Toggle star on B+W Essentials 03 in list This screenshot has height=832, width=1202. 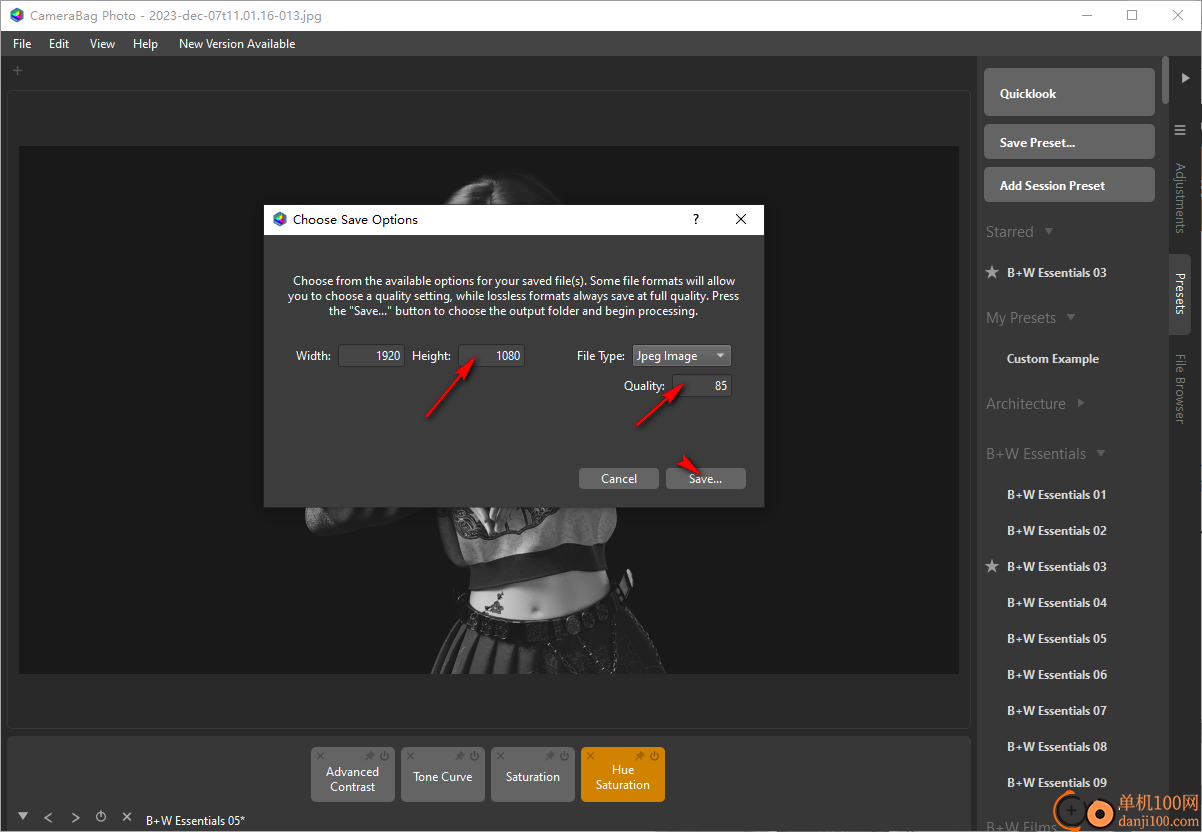992,566
